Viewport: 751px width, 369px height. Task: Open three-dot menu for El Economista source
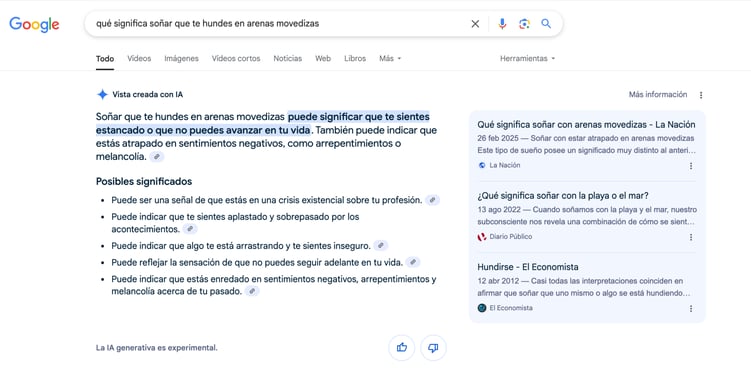pyautogui.click(x=691, y=309)
